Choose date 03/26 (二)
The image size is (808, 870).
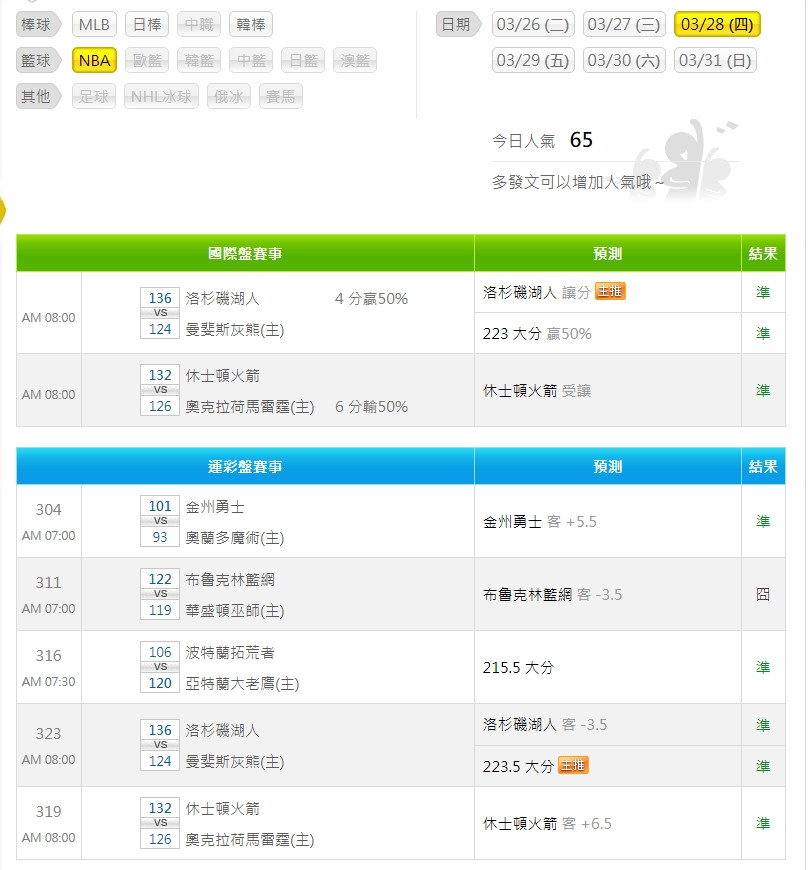pyautogui.click(x=533, y=24)
